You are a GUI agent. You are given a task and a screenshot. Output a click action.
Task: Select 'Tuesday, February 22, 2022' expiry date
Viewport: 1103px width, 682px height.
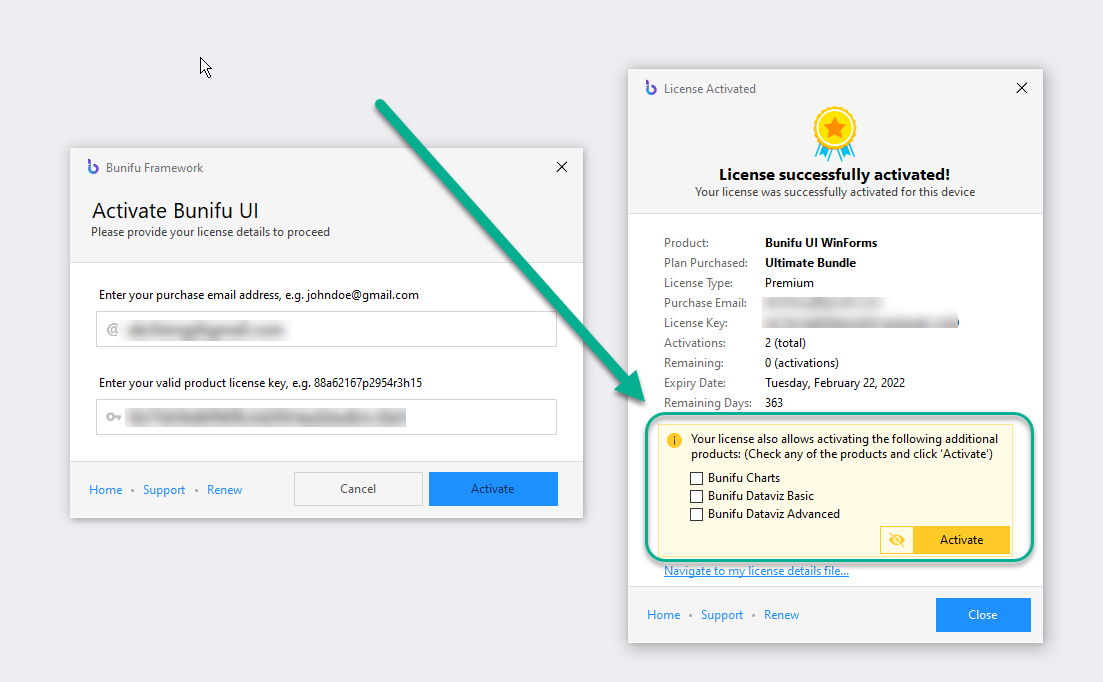tap(835, 383)
